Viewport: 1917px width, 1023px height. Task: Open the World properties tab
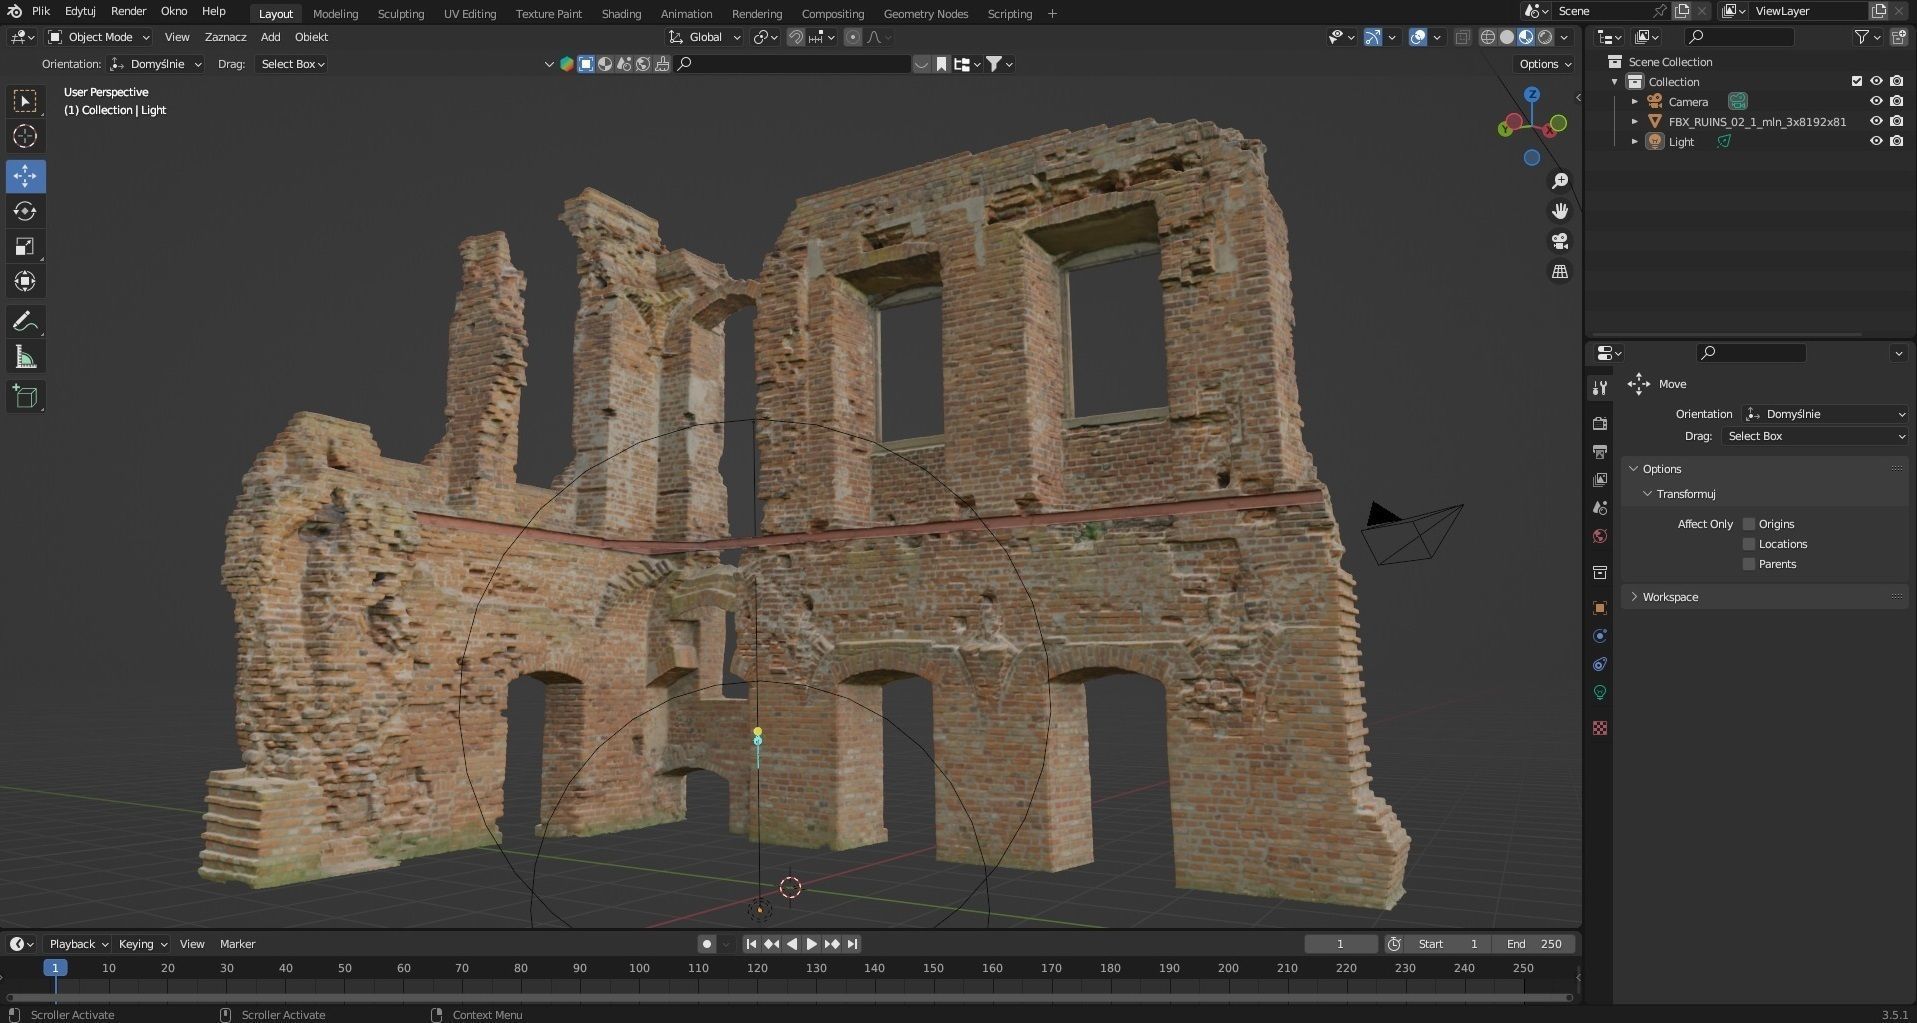click(1600, 536)
